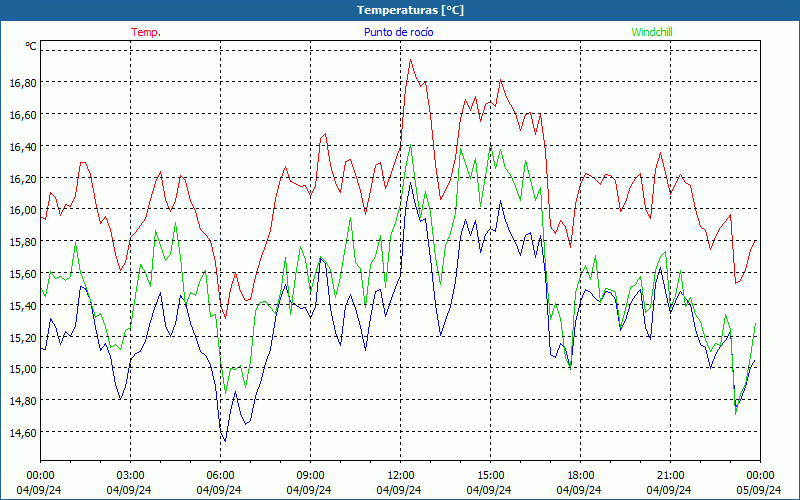Click the green 'Windchill' legend label
This screenshot has width=800, height=500.
pos(652,32)
